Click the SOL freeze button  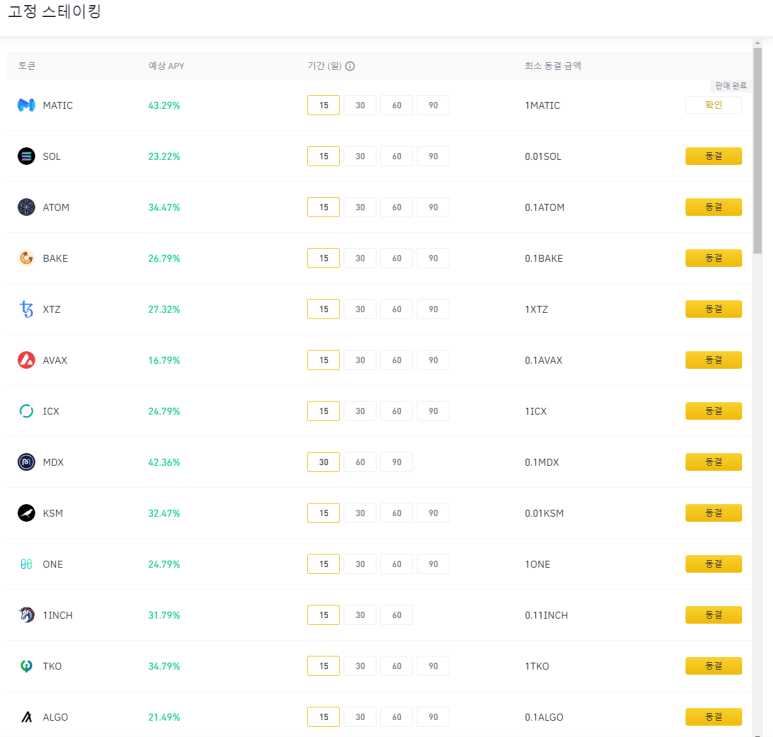[x=713, y=156]
